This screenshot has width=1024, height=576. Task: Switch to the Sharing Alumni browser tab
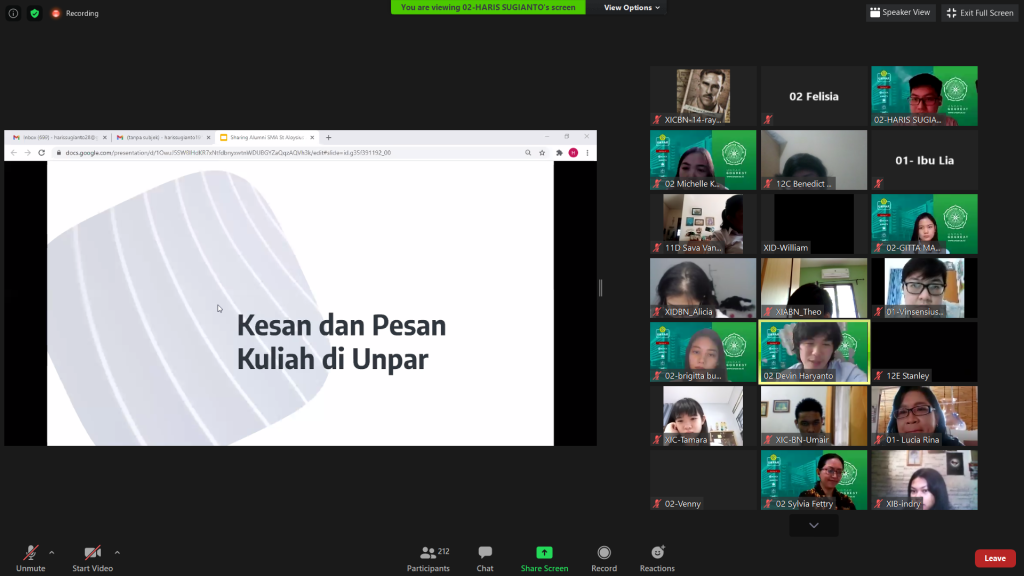pos(265,137)
